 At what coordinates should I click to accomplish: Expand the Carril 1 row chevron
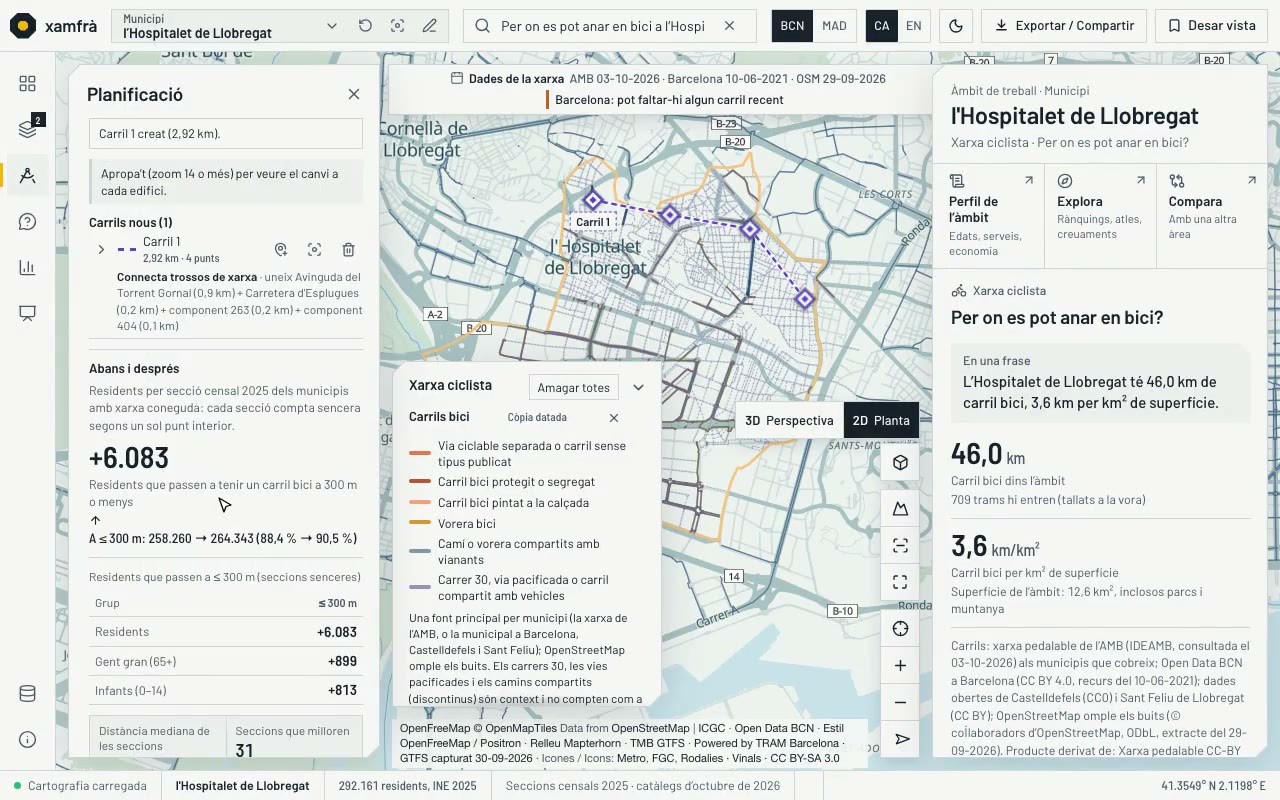pyautogui.click(x=101, y=250)
